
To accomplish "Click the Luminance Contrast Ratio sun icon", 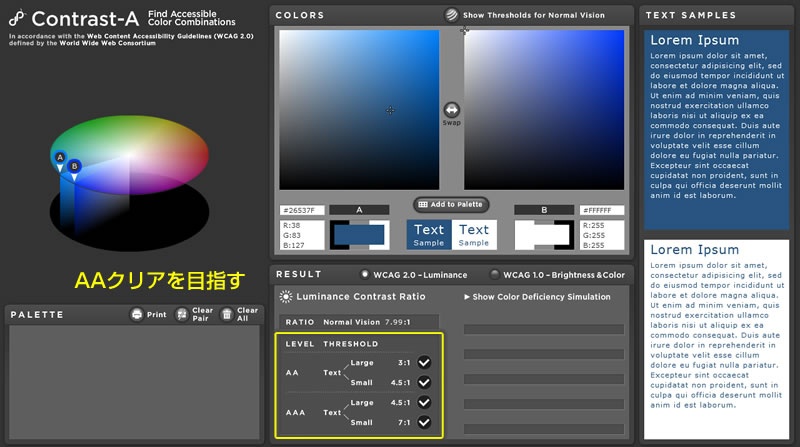I will click(286, 297).
